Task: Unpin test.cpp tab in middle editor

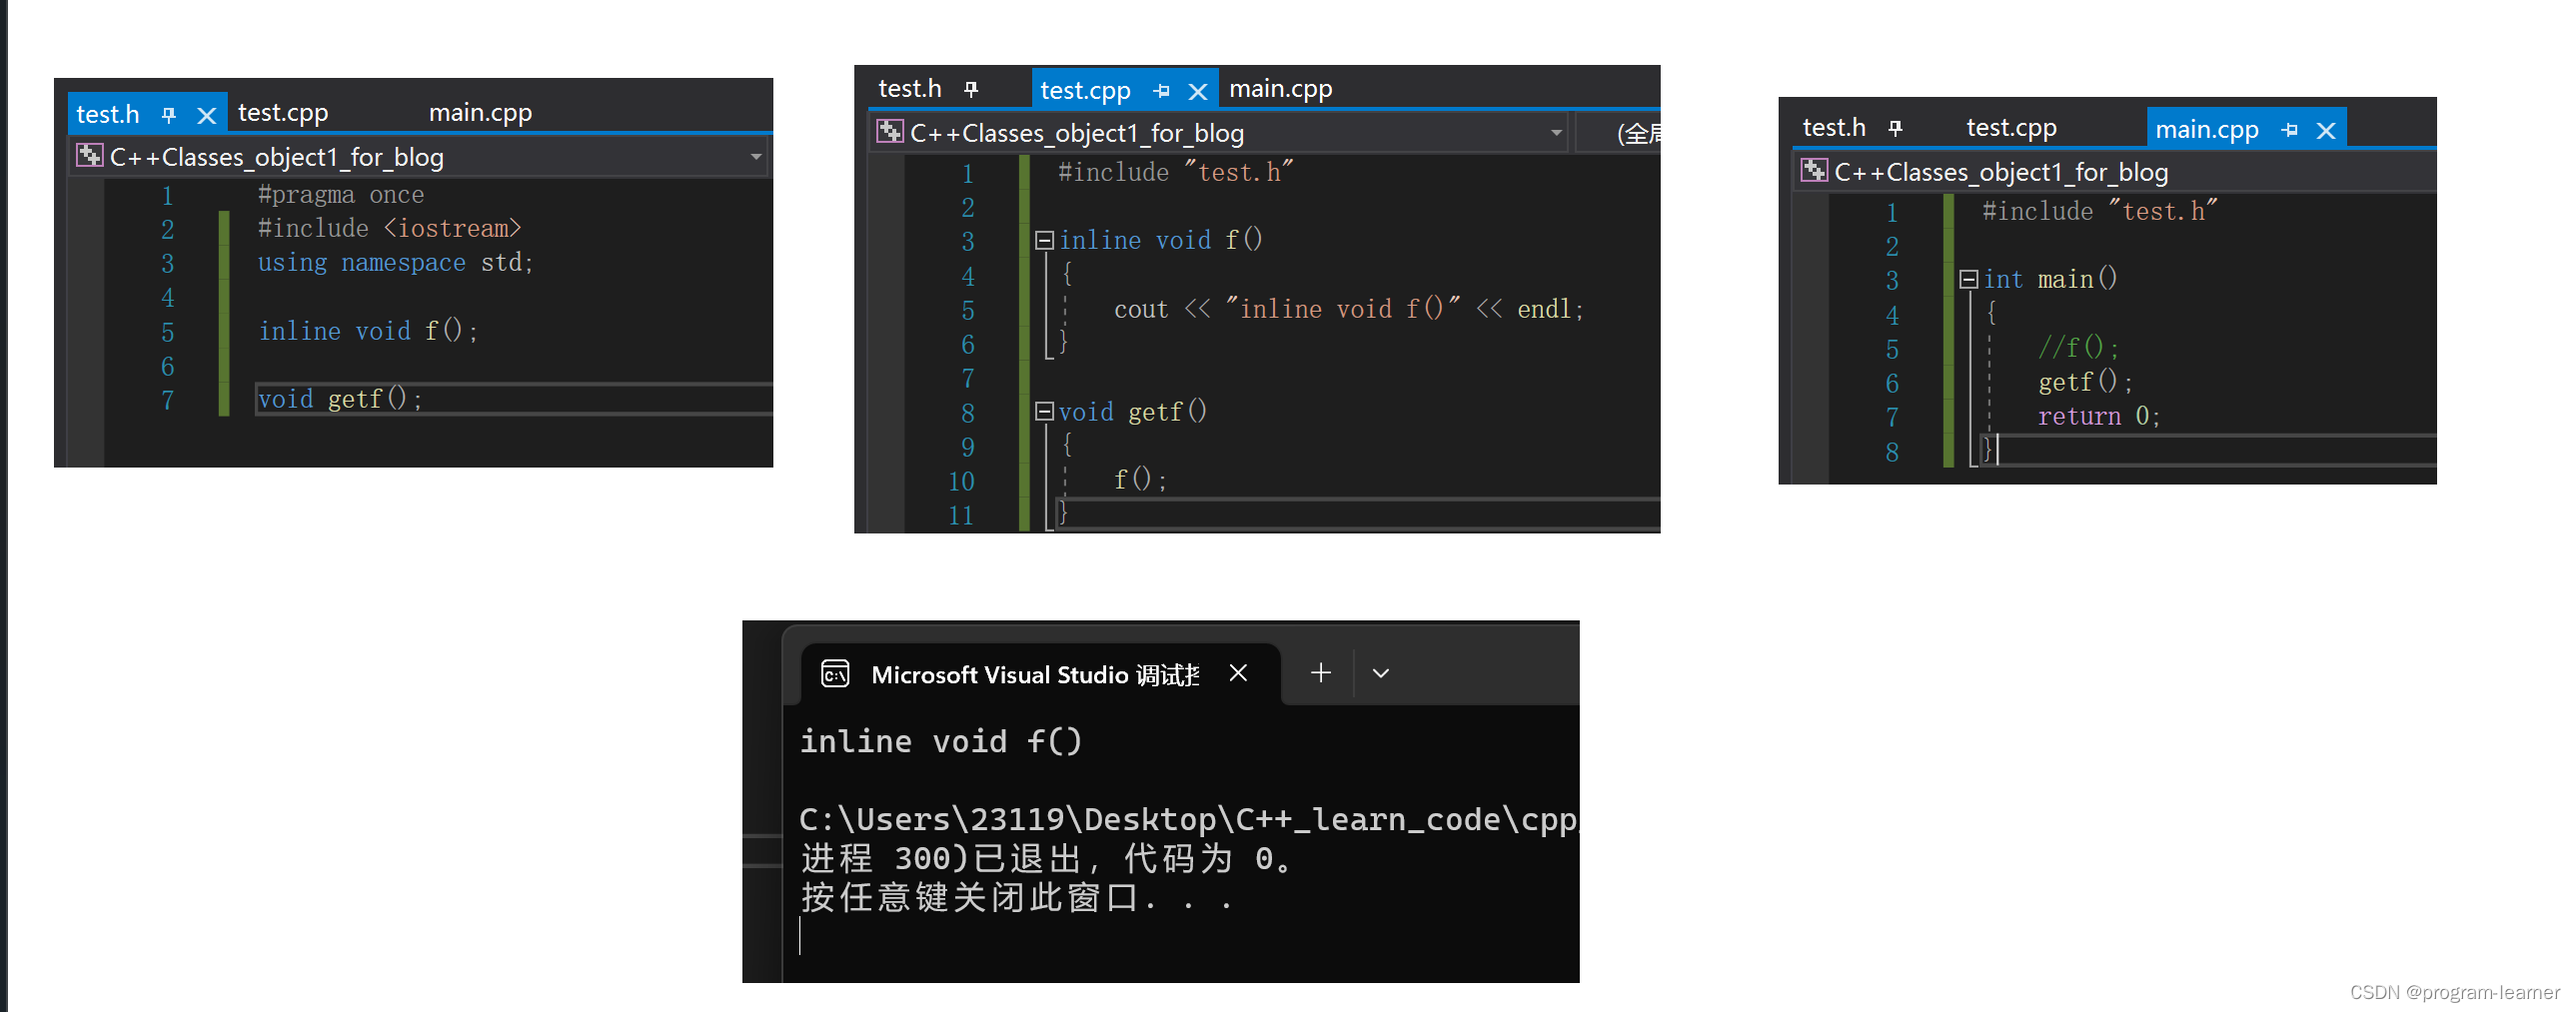Action: coord(1161,91)
